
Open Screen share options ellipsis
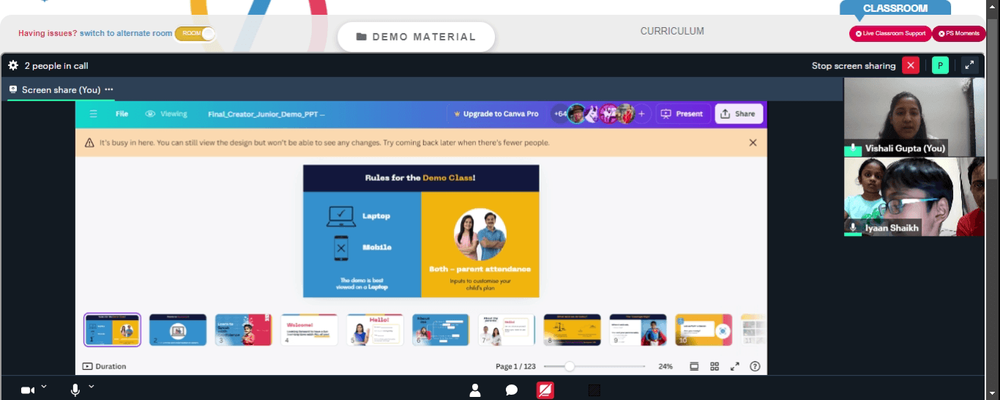tap(109, 89)
